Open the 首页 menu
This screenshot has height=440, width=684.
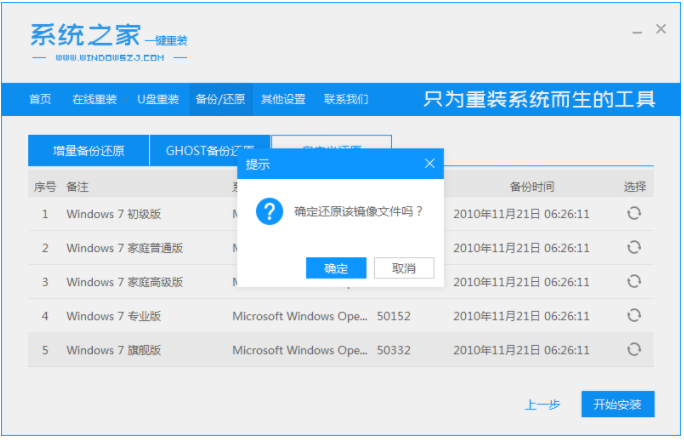click(40, 99)
